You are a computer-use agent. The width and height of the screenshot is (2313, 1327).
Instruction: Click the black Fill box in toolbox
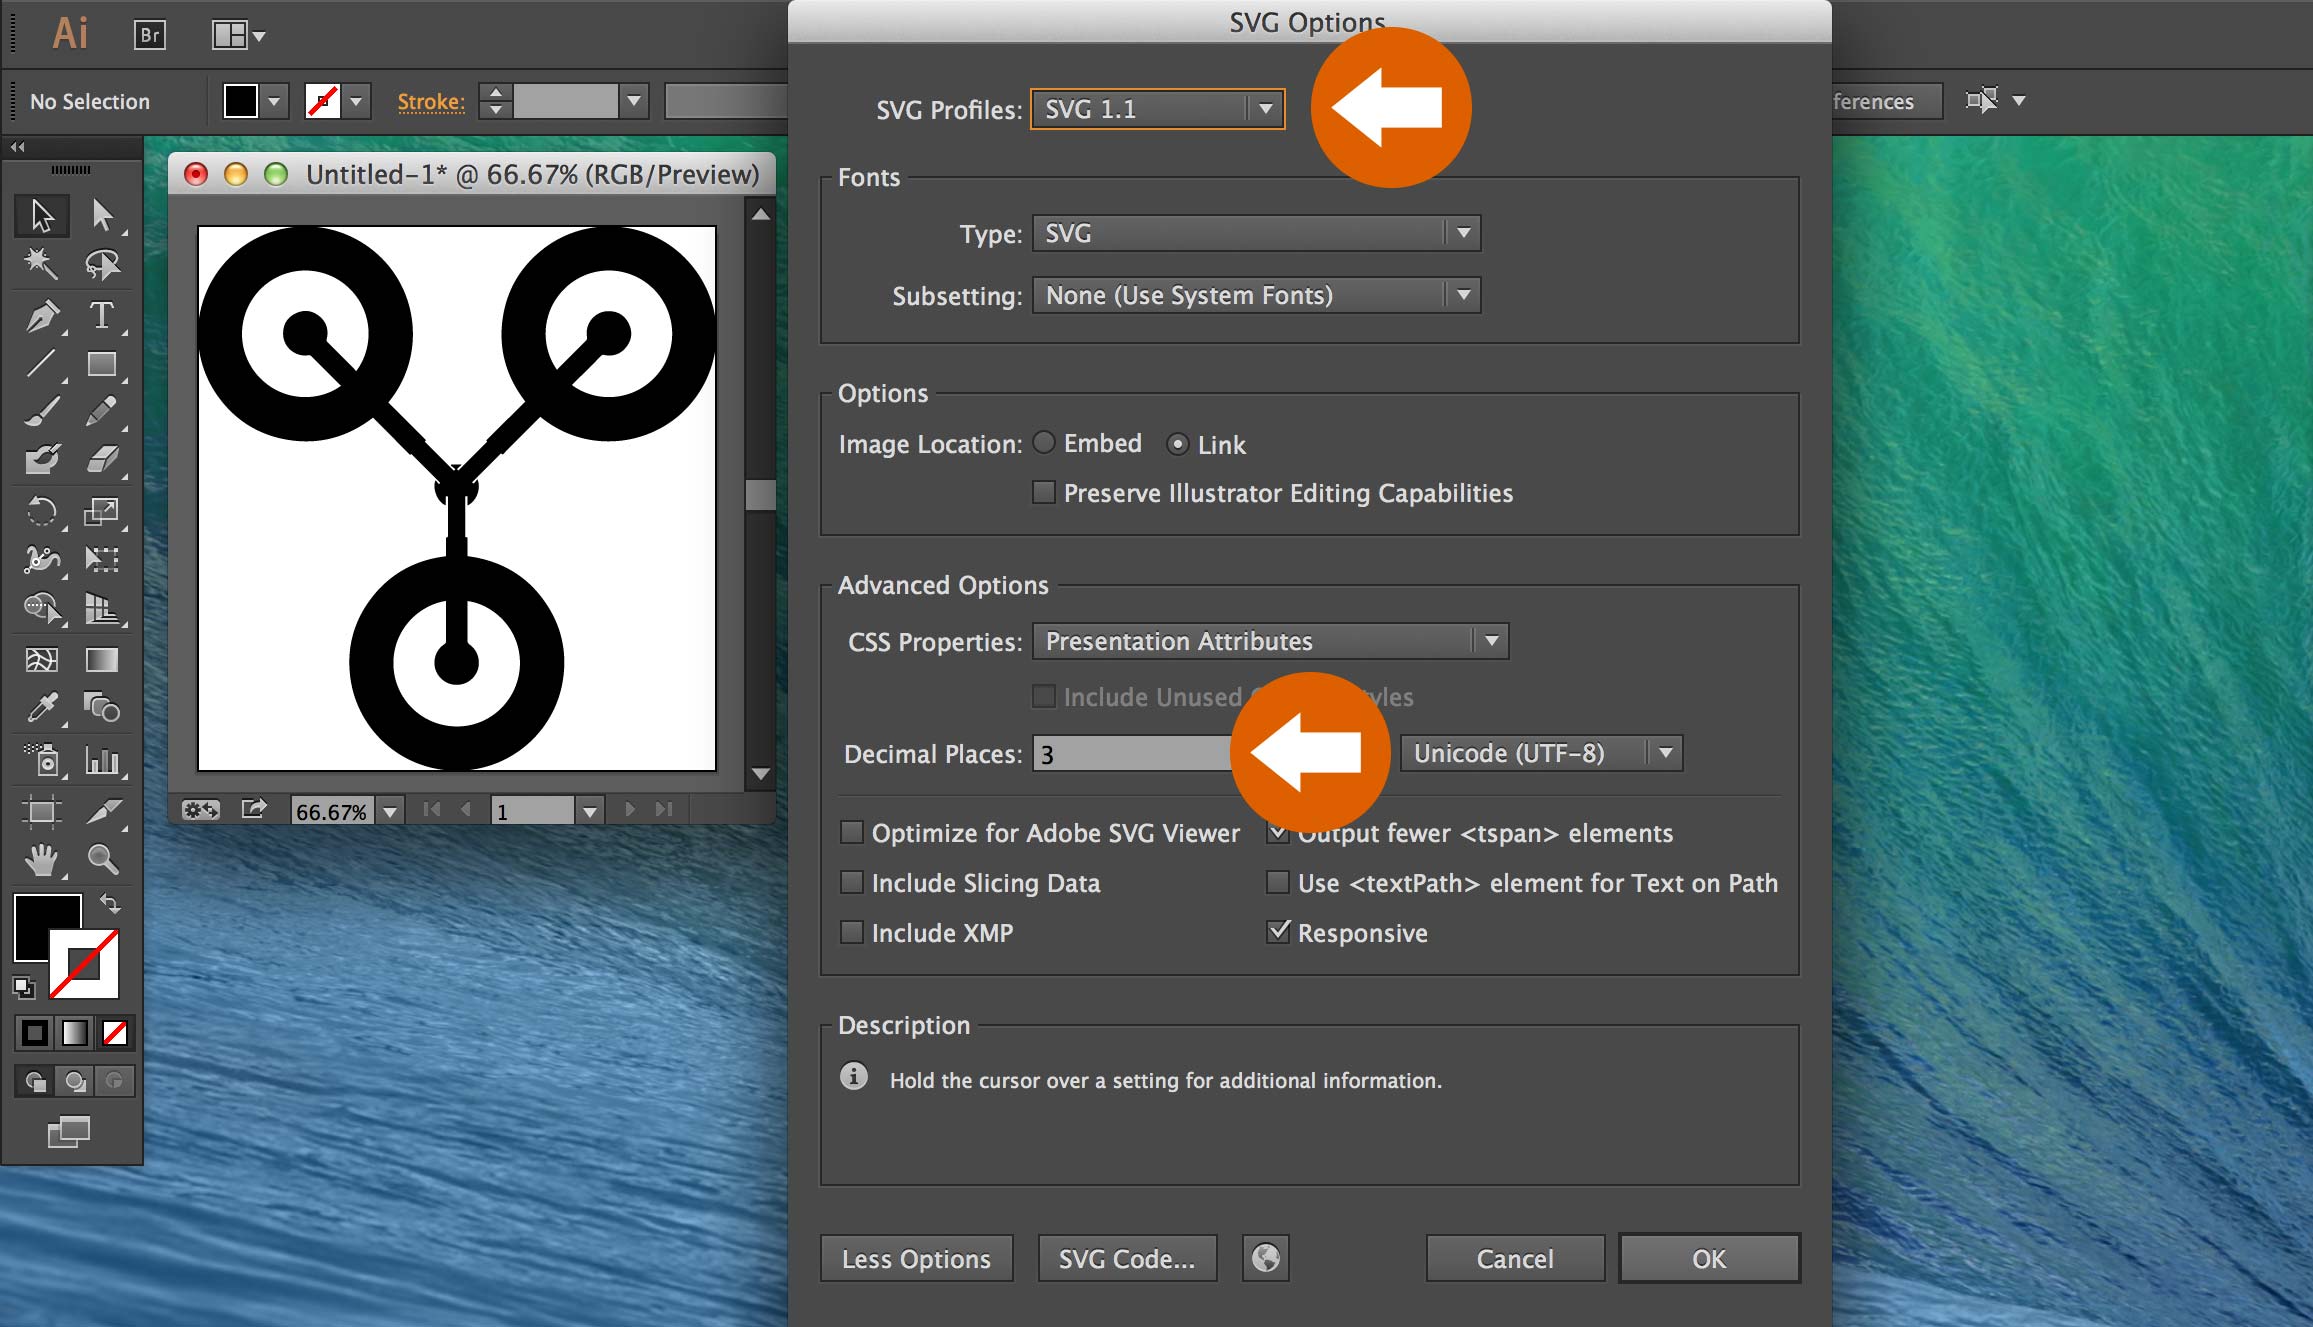[40, 920]
